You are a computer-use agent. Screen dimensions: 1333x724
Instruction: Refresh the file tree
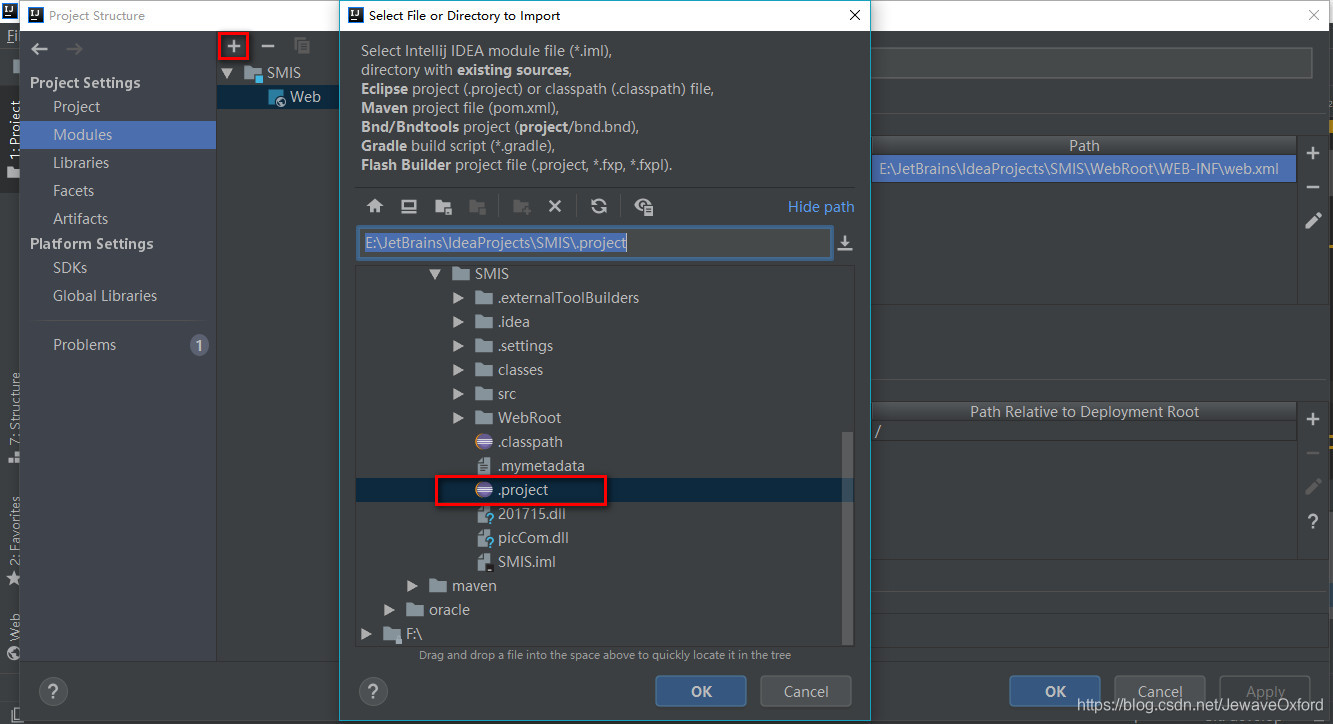click(x=599, y=206)
